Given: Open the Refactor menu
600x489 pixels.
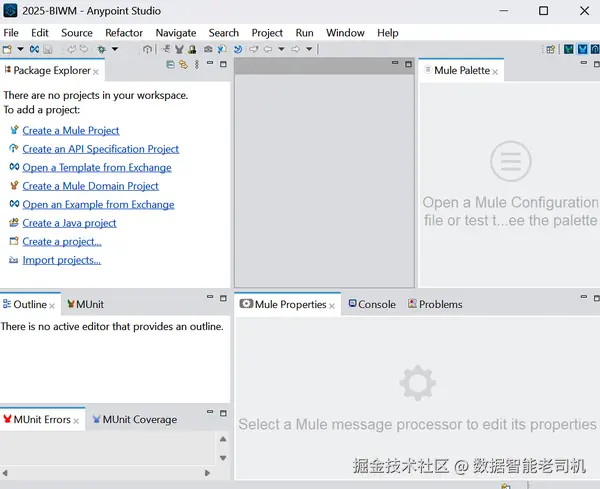Looking at the screenshot, I should (x=124, y=33).
